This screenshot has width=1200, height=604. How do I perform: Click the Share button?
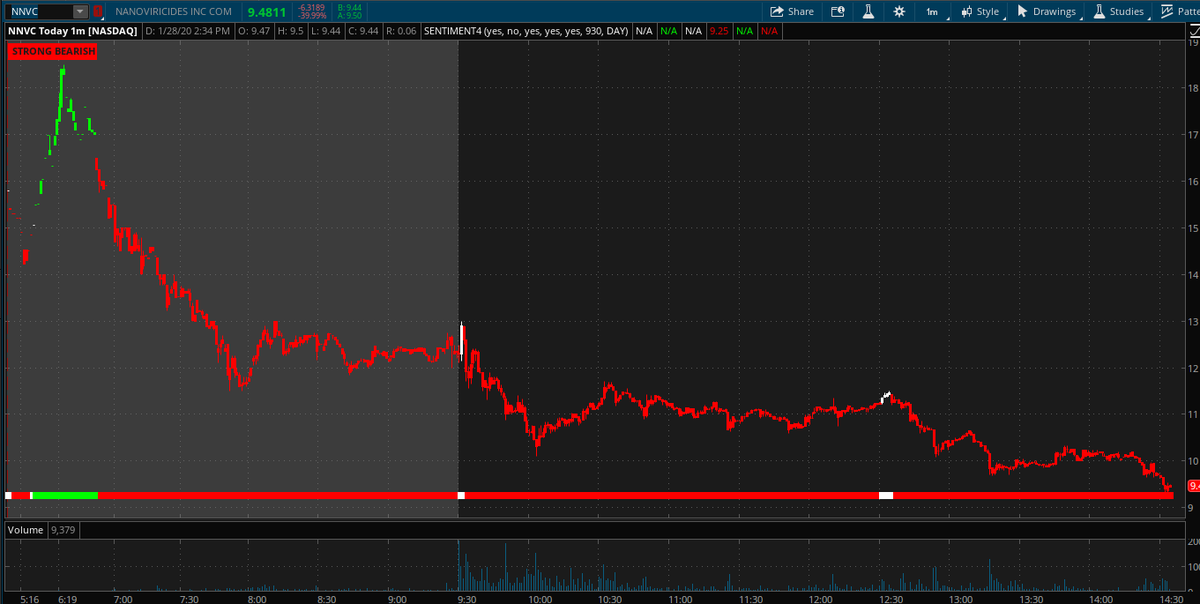tap(792, 11)
